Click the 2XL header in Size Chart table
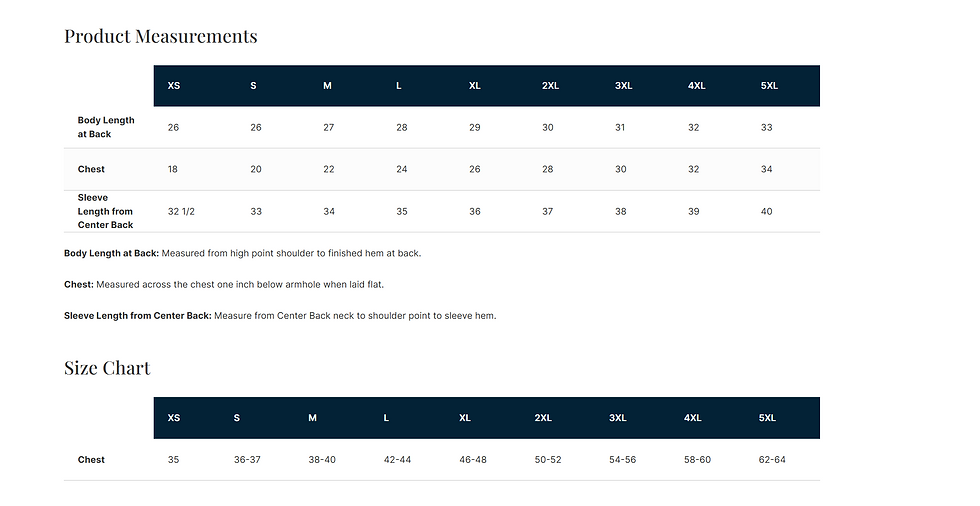 [543, 418]
